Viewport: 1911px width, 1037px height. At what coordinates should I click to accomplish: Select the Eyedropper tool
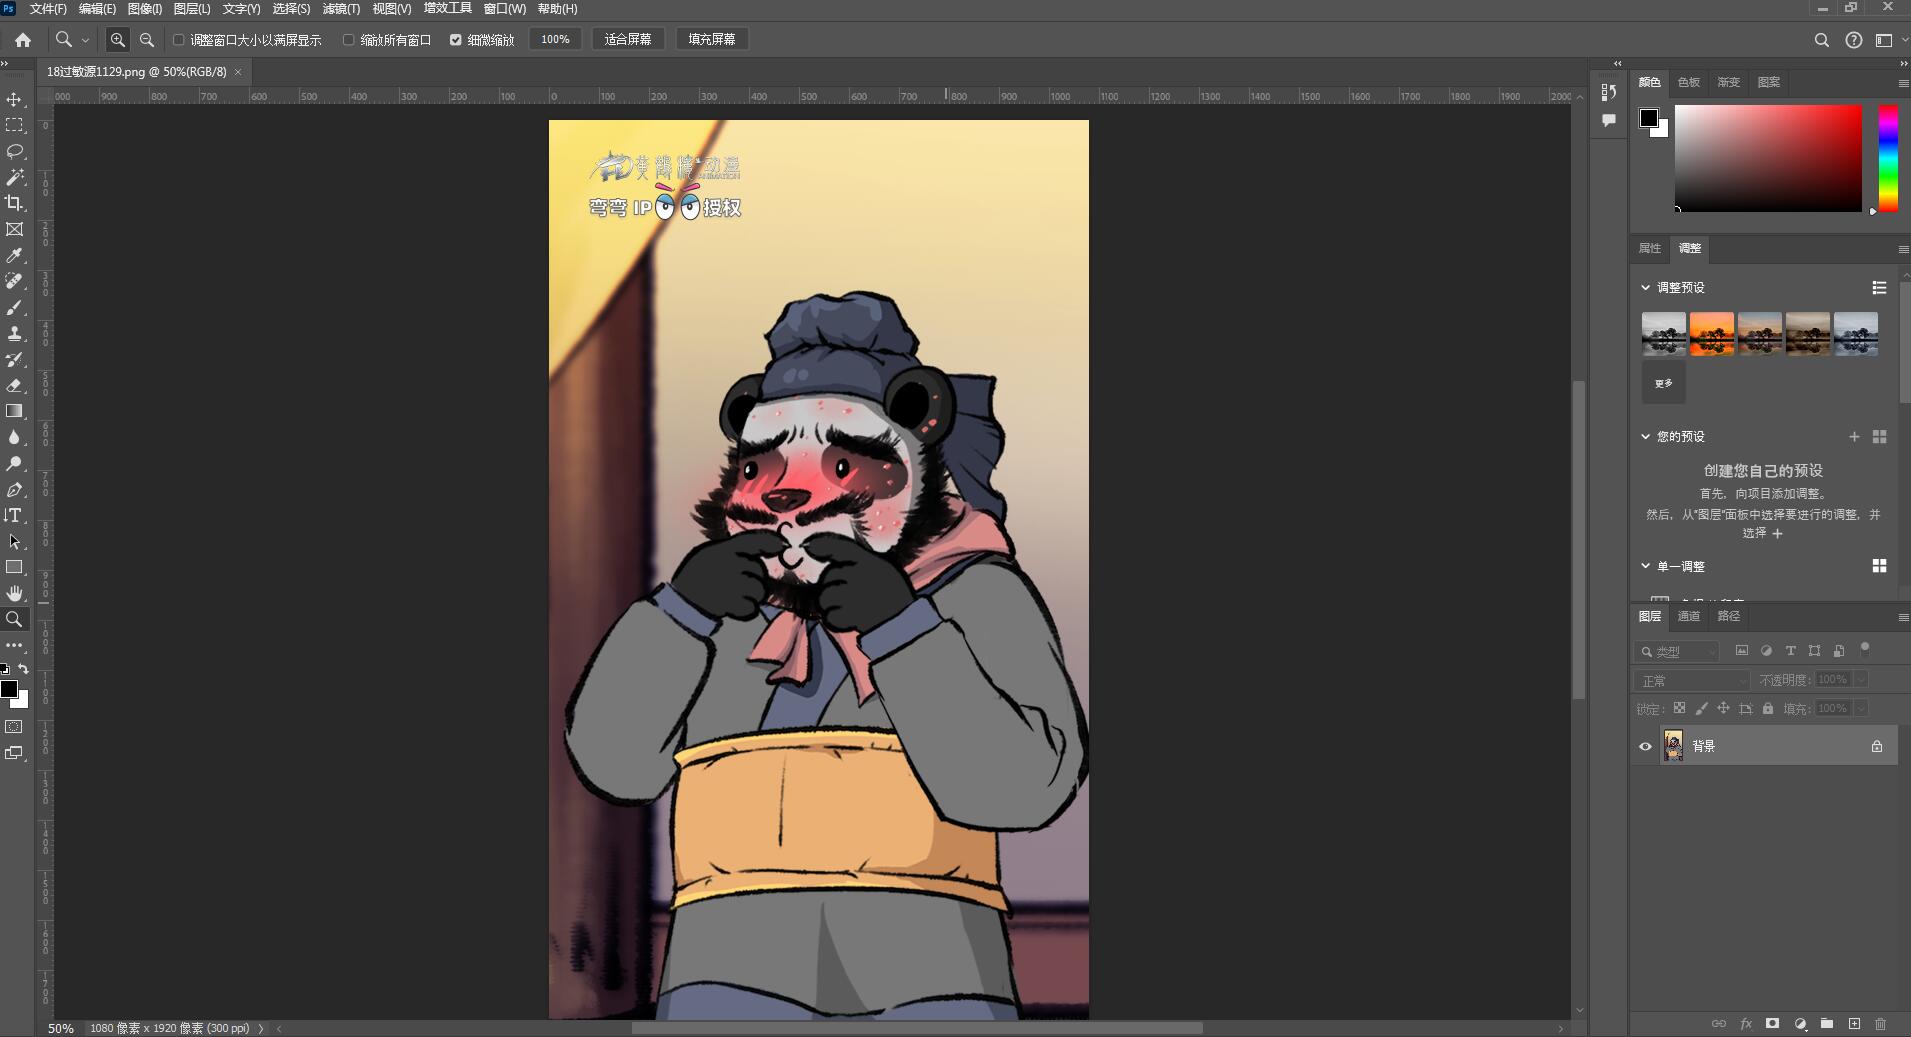(x=14, y=256)
